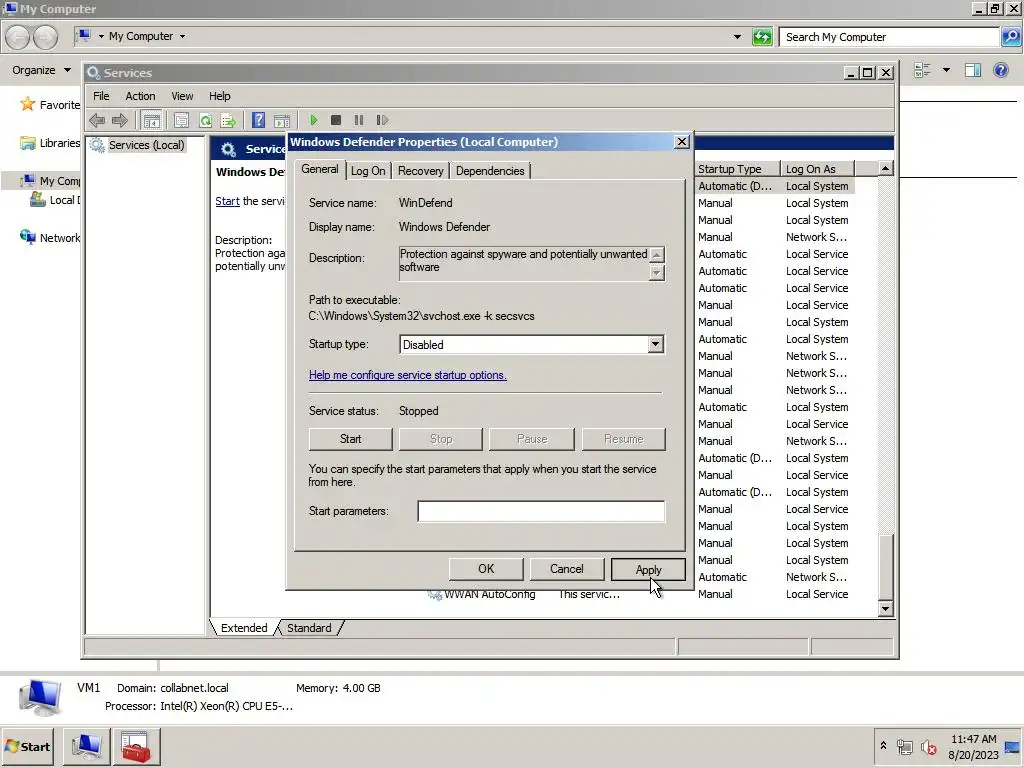This screenshot has width=1024, height=768.
Task: Click the Favorites star in My Computer sidebar
Action: click(x=27, y=104)
